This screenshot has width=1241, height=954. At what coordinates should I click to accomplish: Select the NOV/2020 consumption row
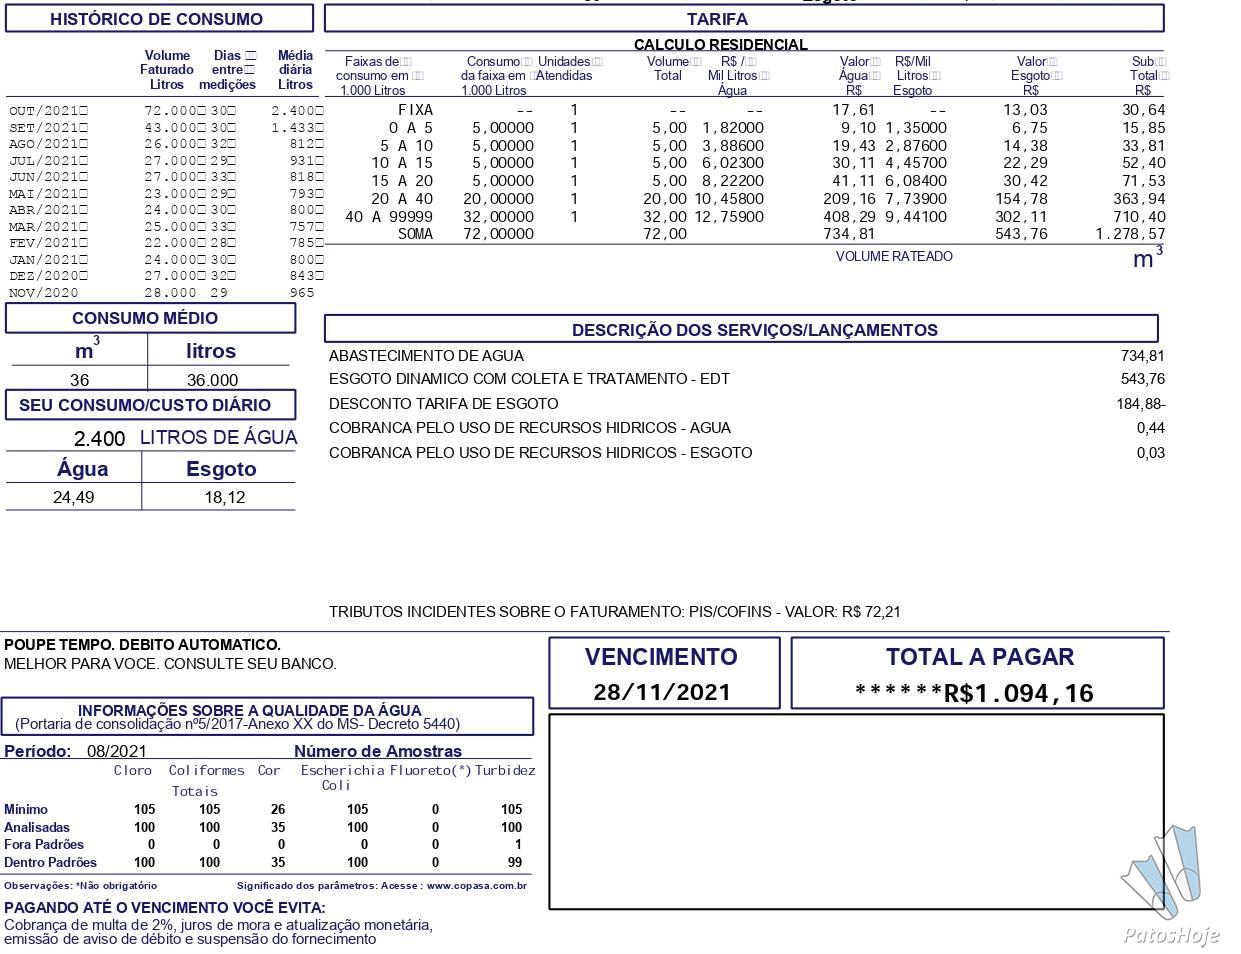pos(164,293)
